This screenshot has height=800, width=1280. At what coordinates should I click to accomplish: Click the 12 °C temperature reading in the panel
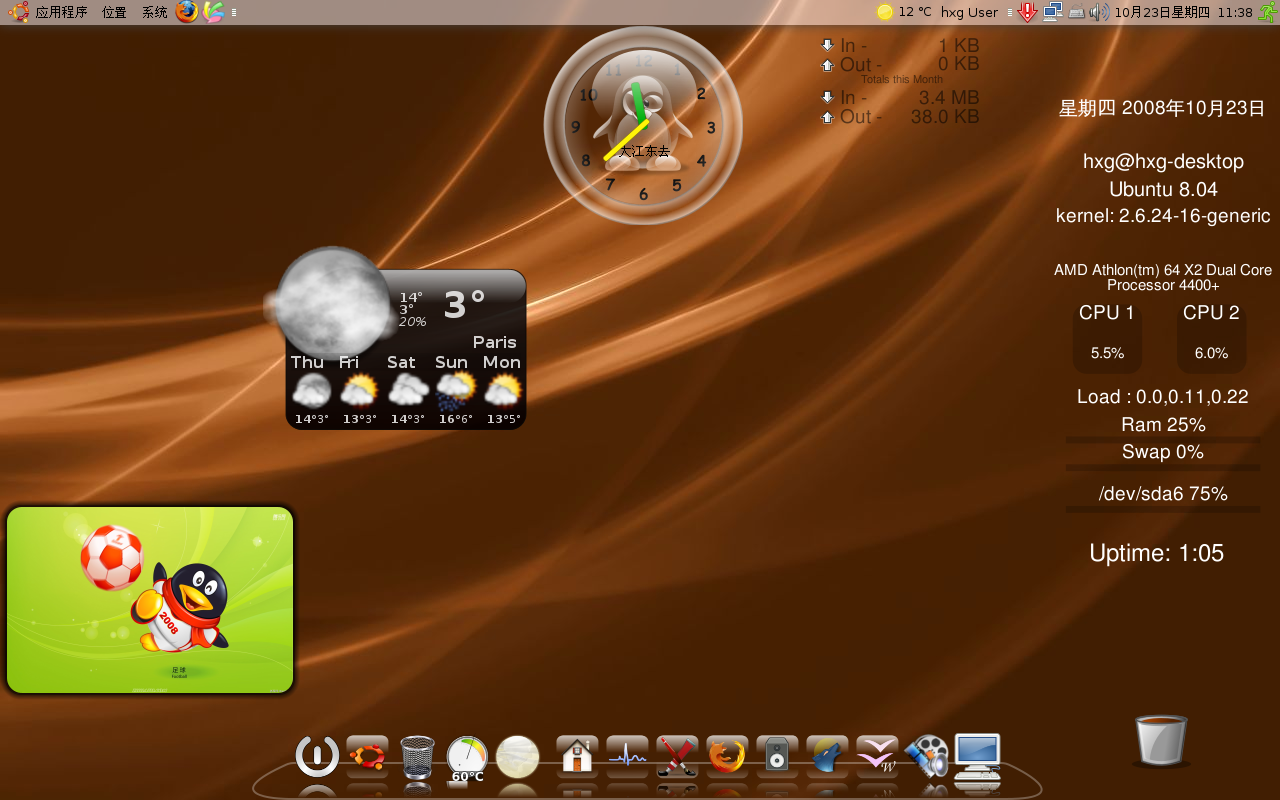(x=915, y=12)
